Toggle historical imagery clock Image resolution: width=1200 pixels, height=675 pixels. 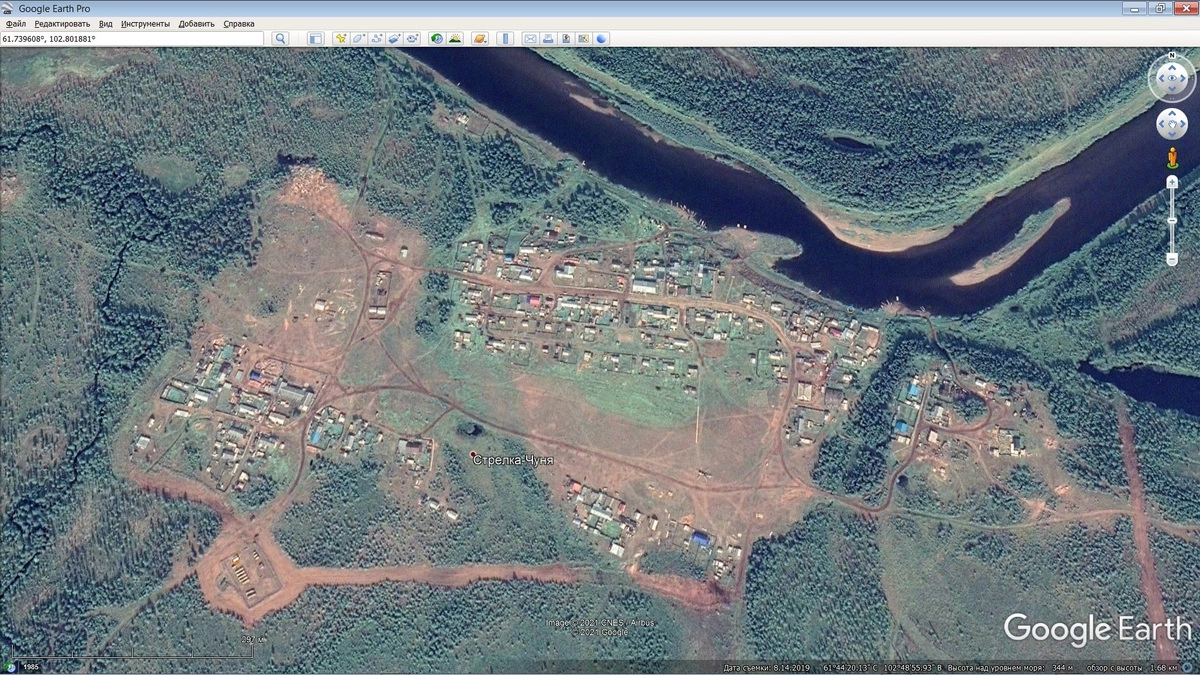tap(437, 38)
